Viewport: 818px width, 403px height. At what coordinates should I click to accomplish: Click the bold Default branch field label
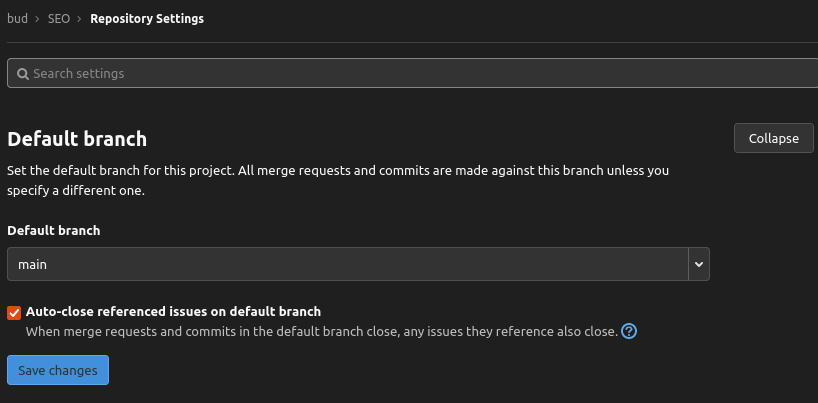54,230
